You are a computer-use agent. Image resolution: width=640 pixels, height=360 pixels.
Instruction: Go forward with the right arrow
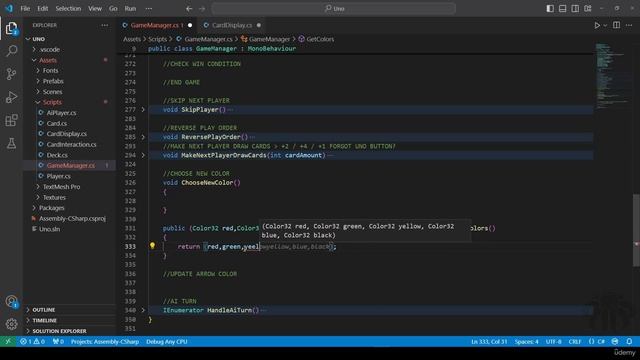click(x=202, y=8)
